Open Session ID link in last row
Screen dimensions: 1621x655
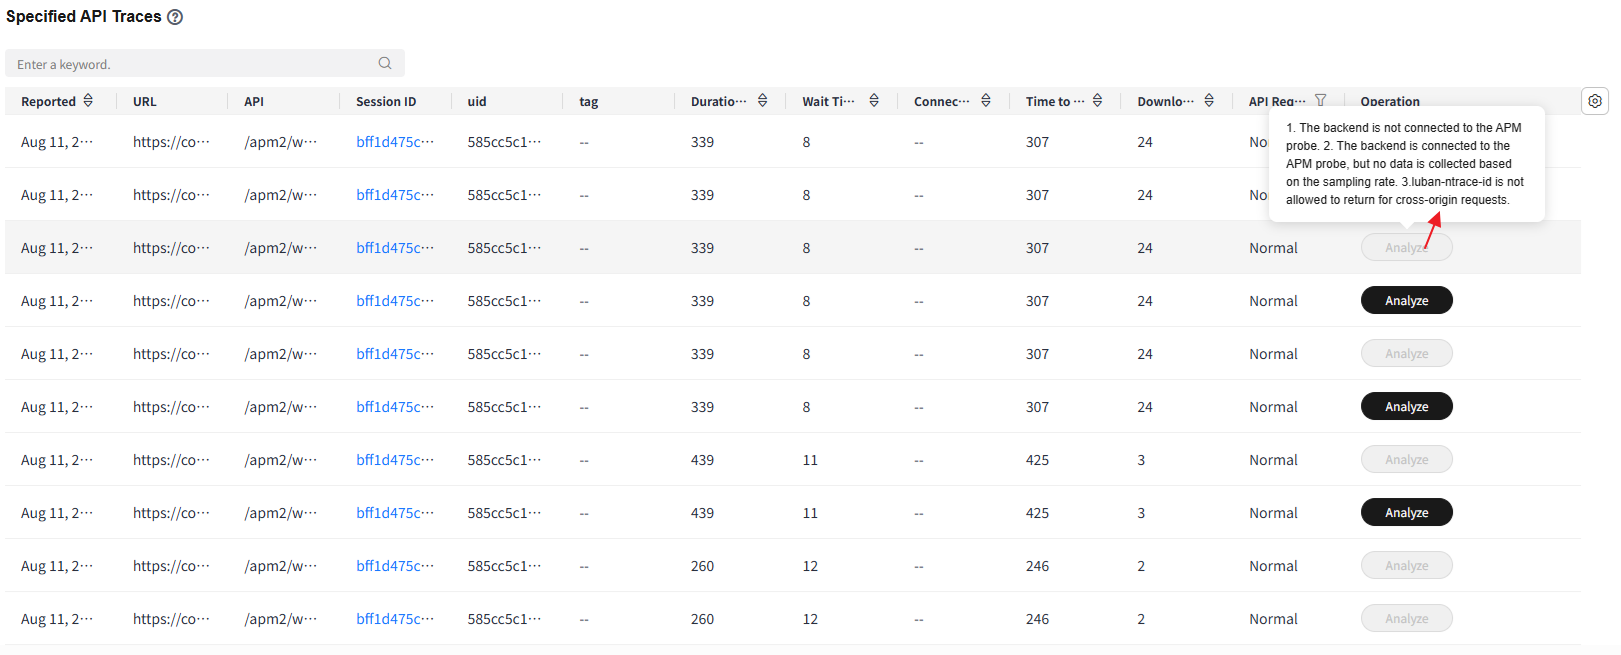click(395, 619)
